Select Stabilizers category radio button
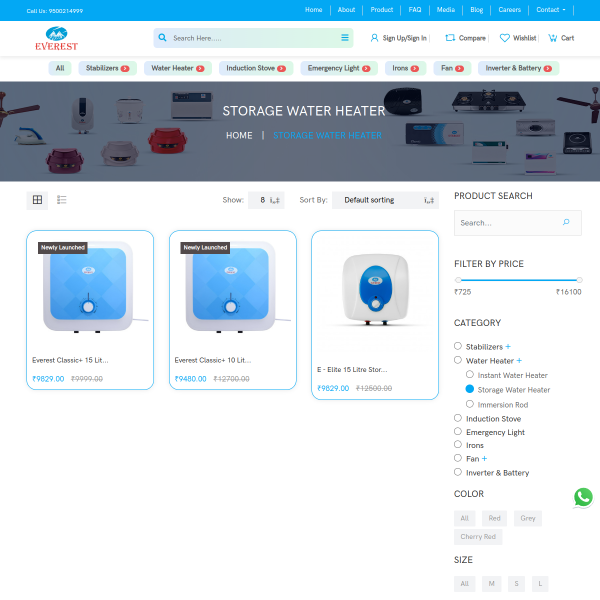Screen dimensions: 600x600 [x=458, y=346]
